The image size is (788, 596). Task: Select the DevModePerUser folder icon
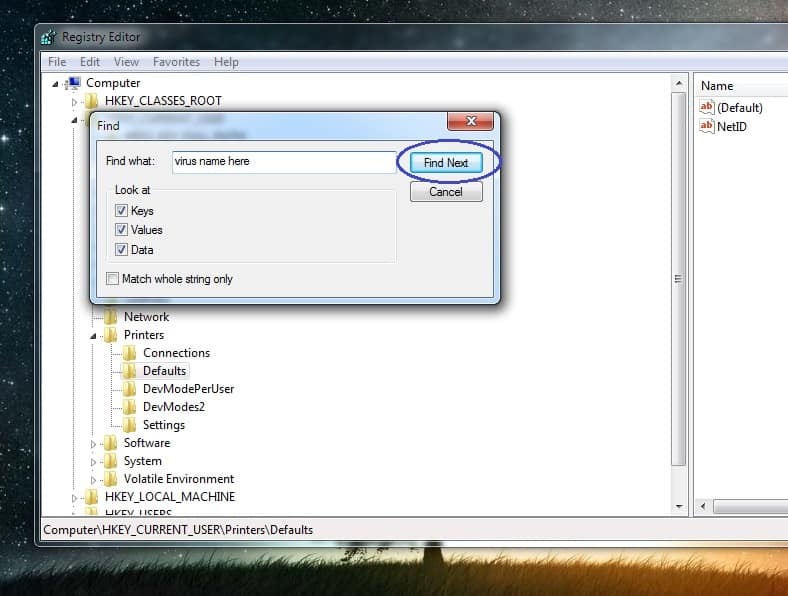coord(130,389)
